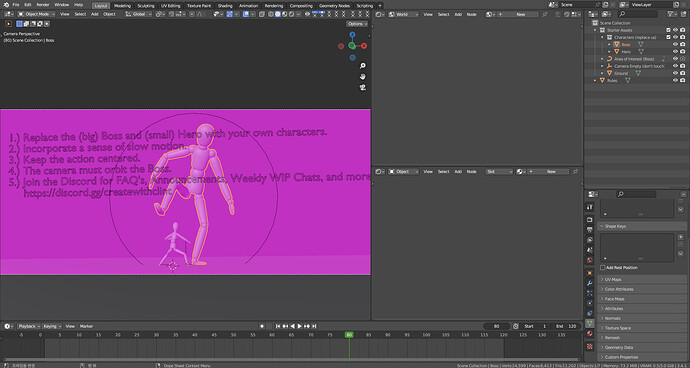Image resolution: width=690 pixels, height=368 pixels.
Task: Hide the Ground object in outliner
Action: click(x=675, y=73)
